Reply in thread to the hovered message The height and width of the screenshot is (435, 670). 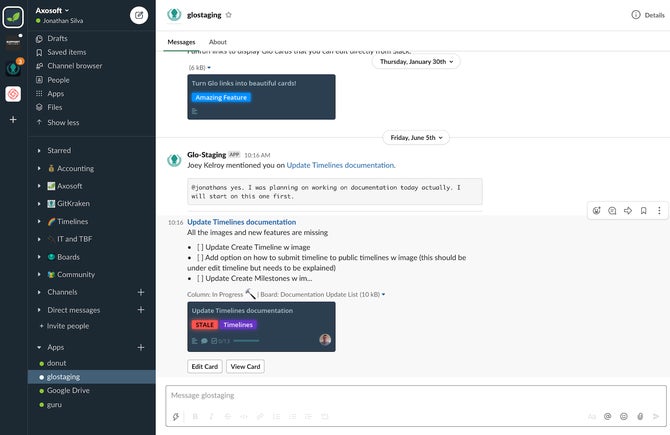click(612, 211)
